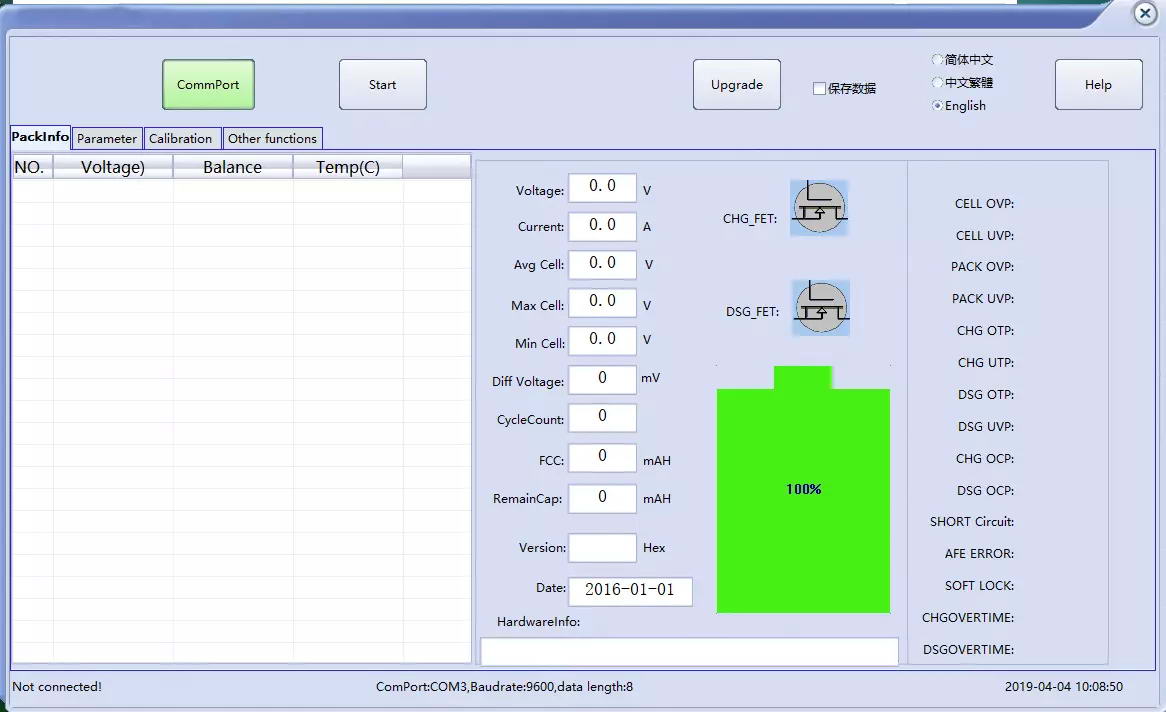
Task: Click the CHG OCP: status label
Action: point(985,458)
